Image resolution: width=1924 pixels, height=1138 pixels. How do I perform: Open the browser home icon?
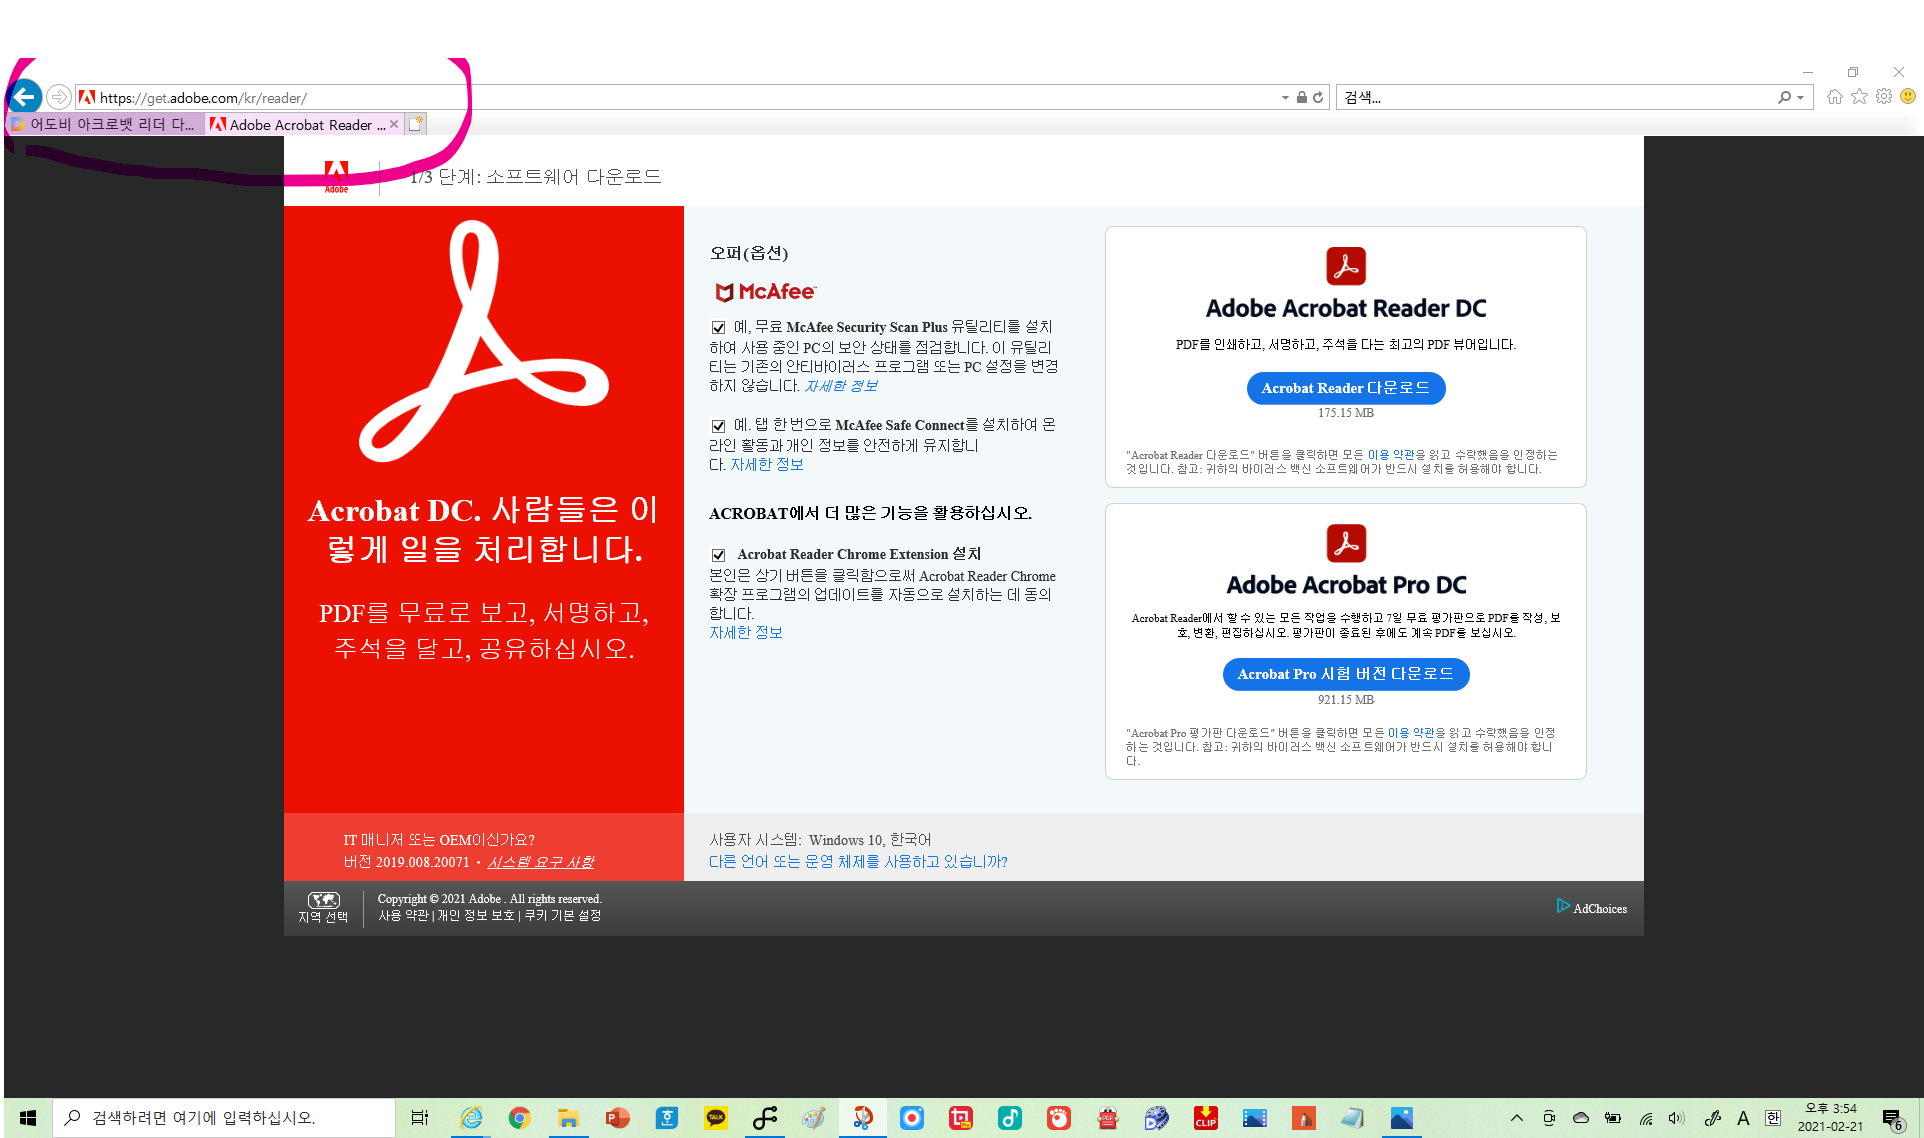click(x=1834, y=97)
